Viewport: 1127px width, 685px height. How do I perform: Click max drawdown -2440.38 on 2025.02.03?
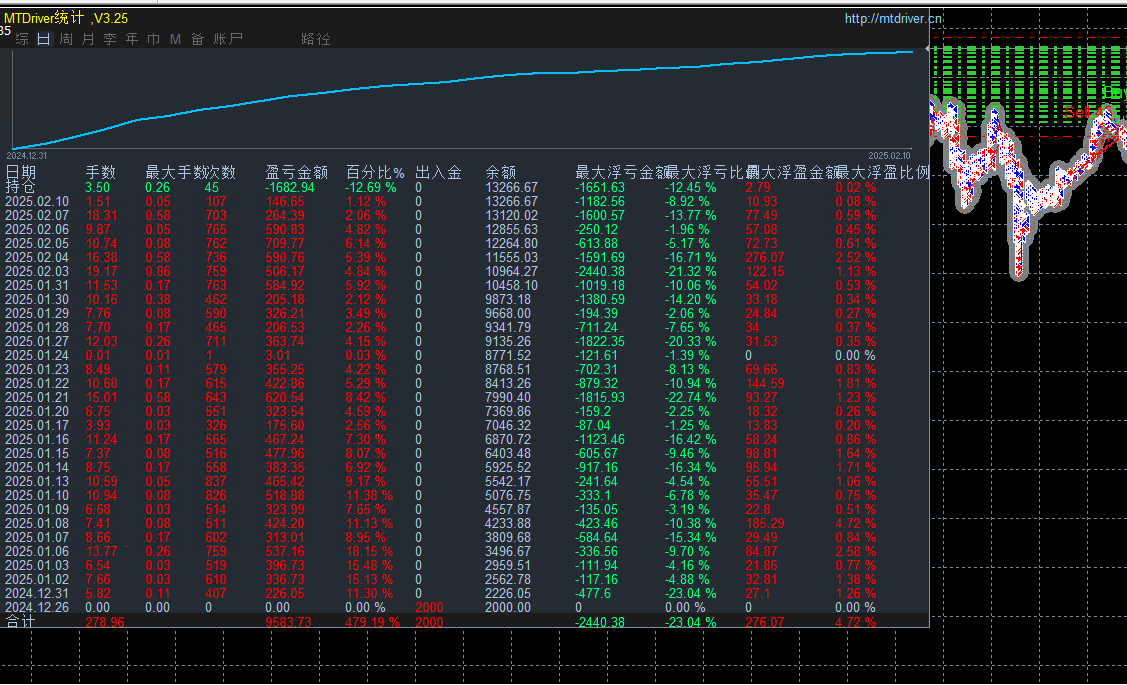point(599,272)
